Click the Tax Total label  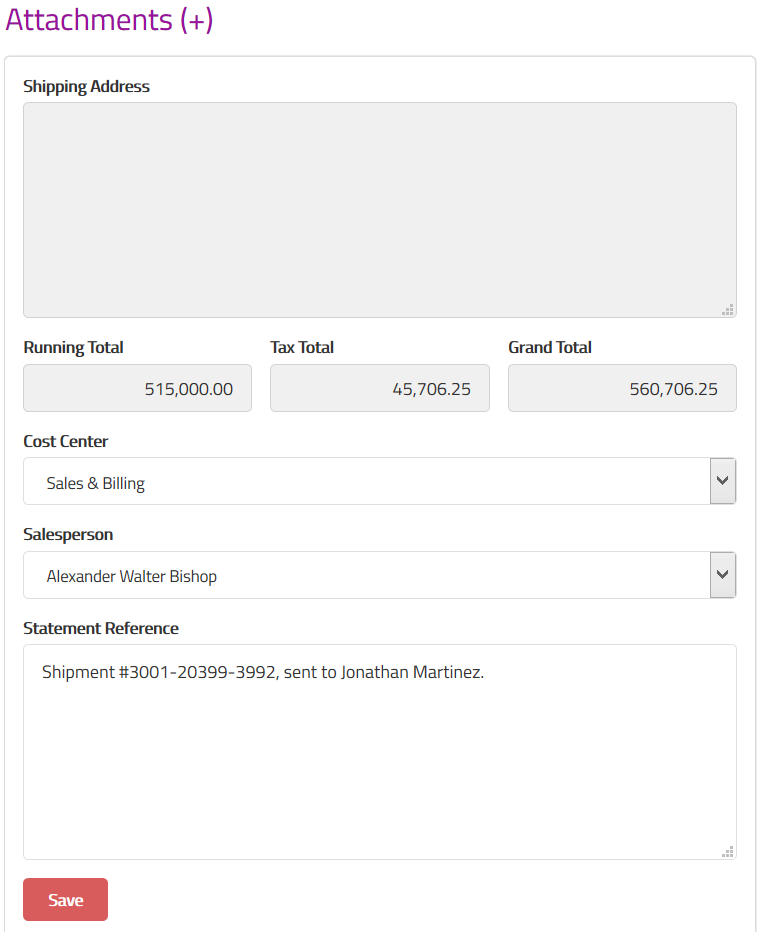pos(302,347)
